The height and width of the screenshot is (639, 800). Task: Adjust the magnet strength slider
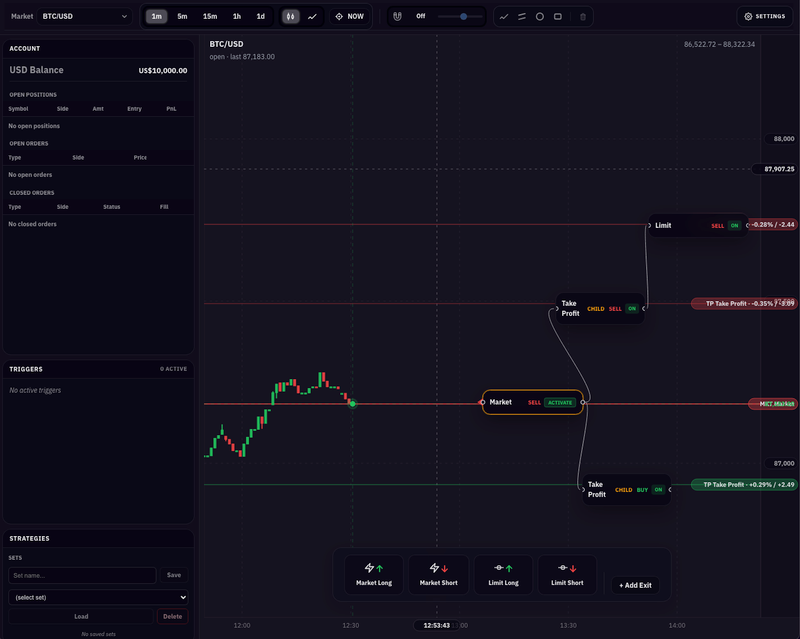(463, 16)
